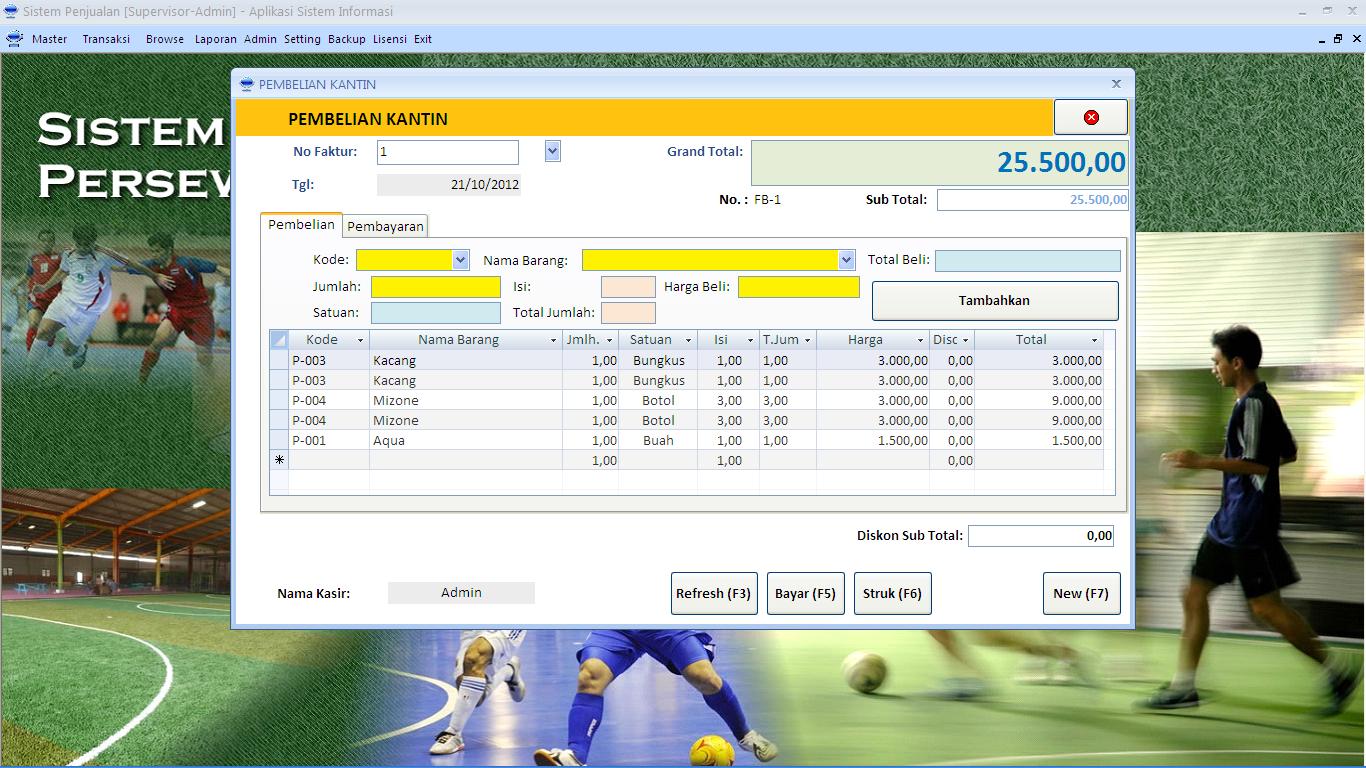Viewport: 1366px width, 768px height.
Task: Switch to the Pembayaran tab
Action: (385, 227)
